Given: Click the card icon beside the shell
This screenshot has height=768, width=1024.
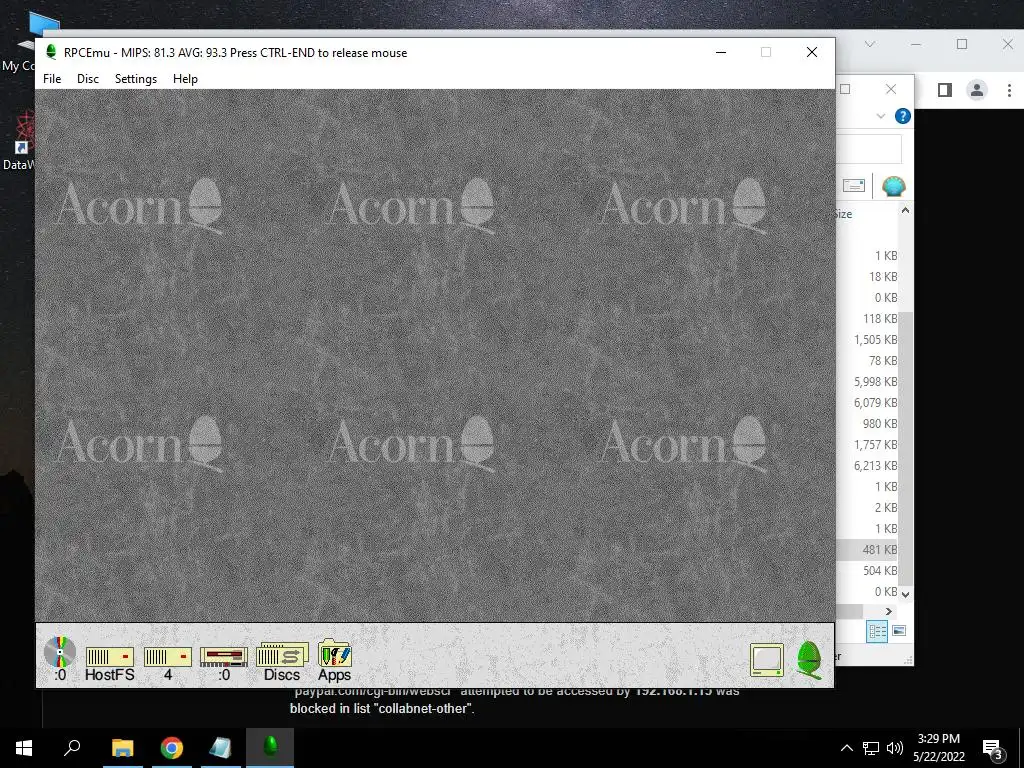Looking at the screenshot, I should 854,186.
